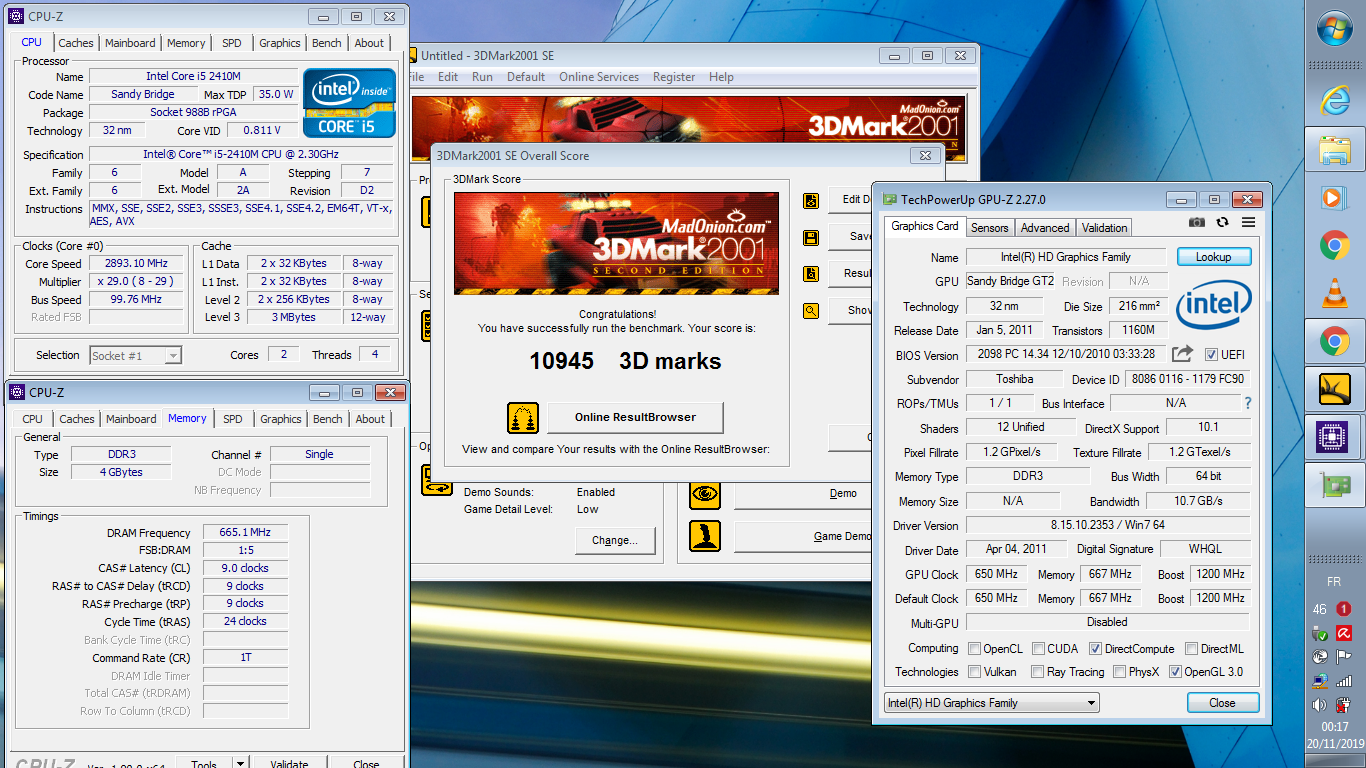Toggle the DirectCompute checkbox
The width and height of the screenshot is (1366, 768).
tap(1095, 648)
